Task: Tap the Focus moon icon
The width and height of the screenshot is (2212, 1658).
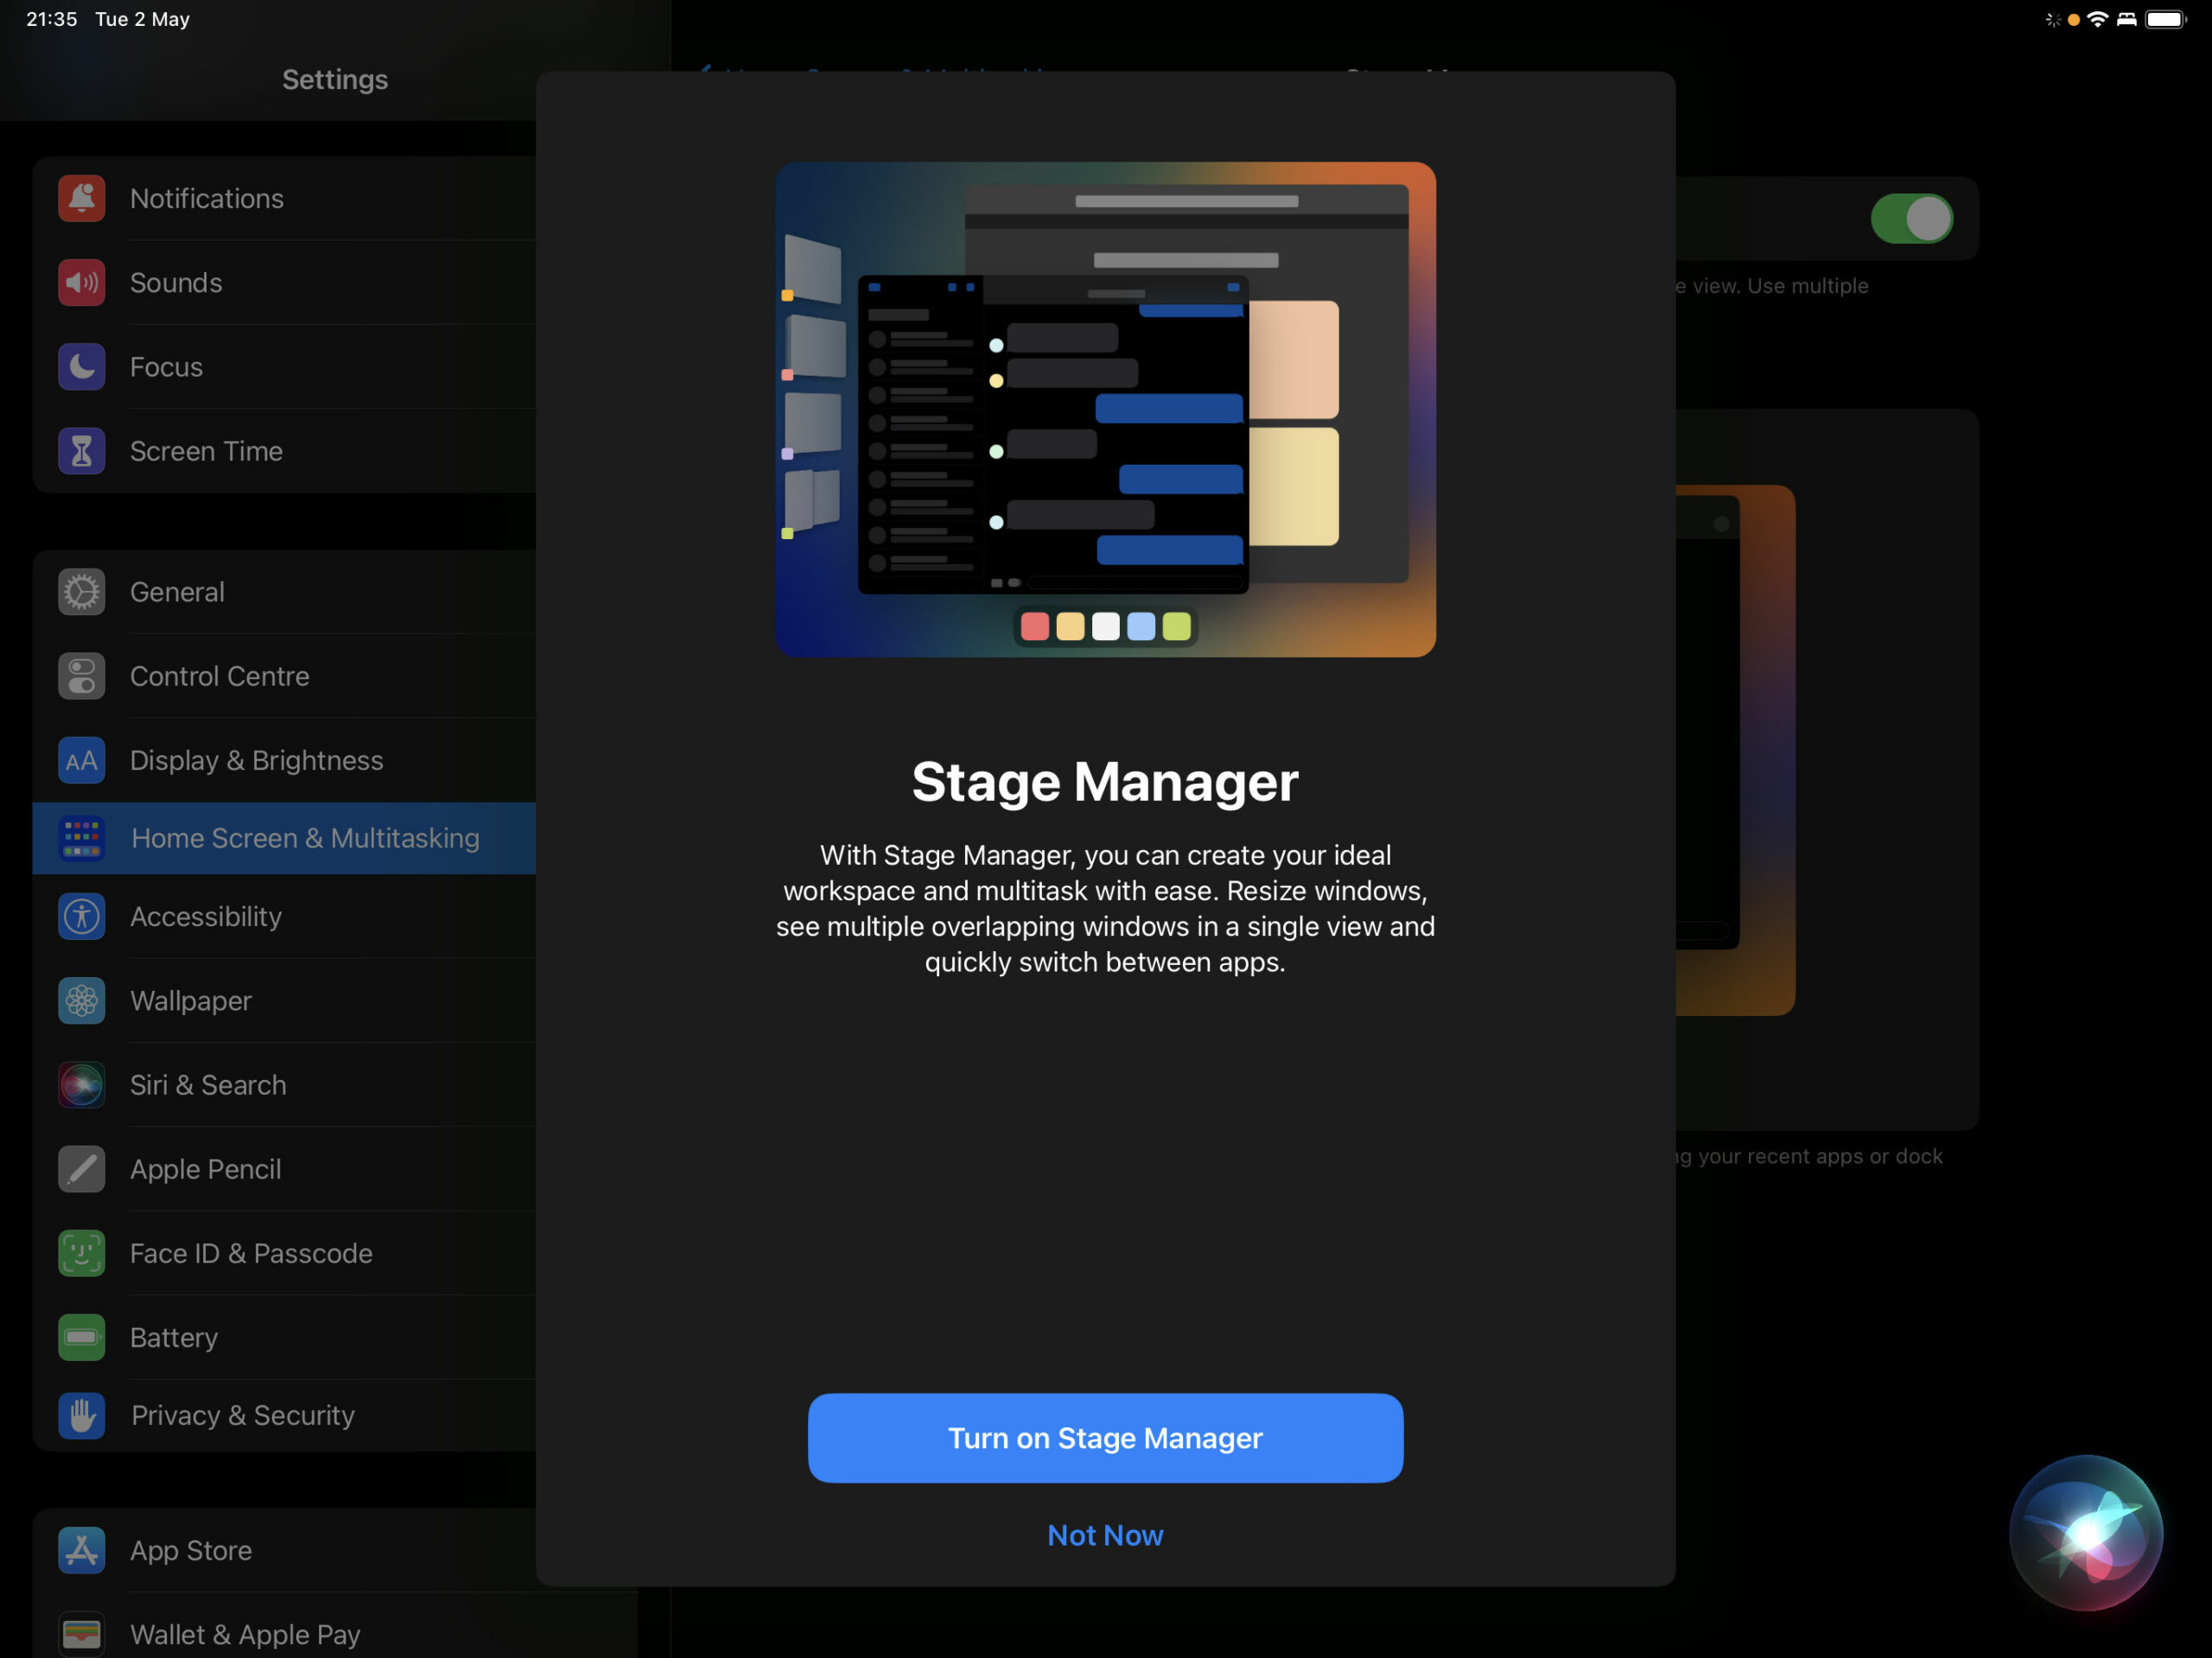Action: [x=81, y=367]
